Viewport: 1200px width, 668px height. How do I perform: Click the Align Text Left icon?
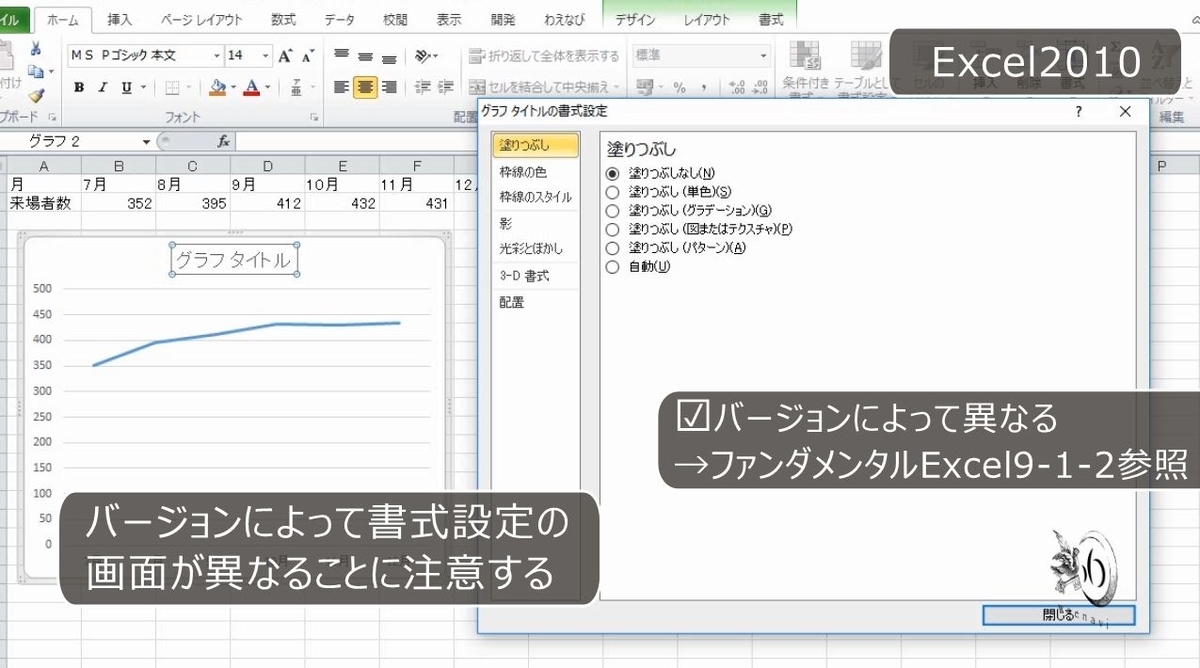(x=342, y=88)
